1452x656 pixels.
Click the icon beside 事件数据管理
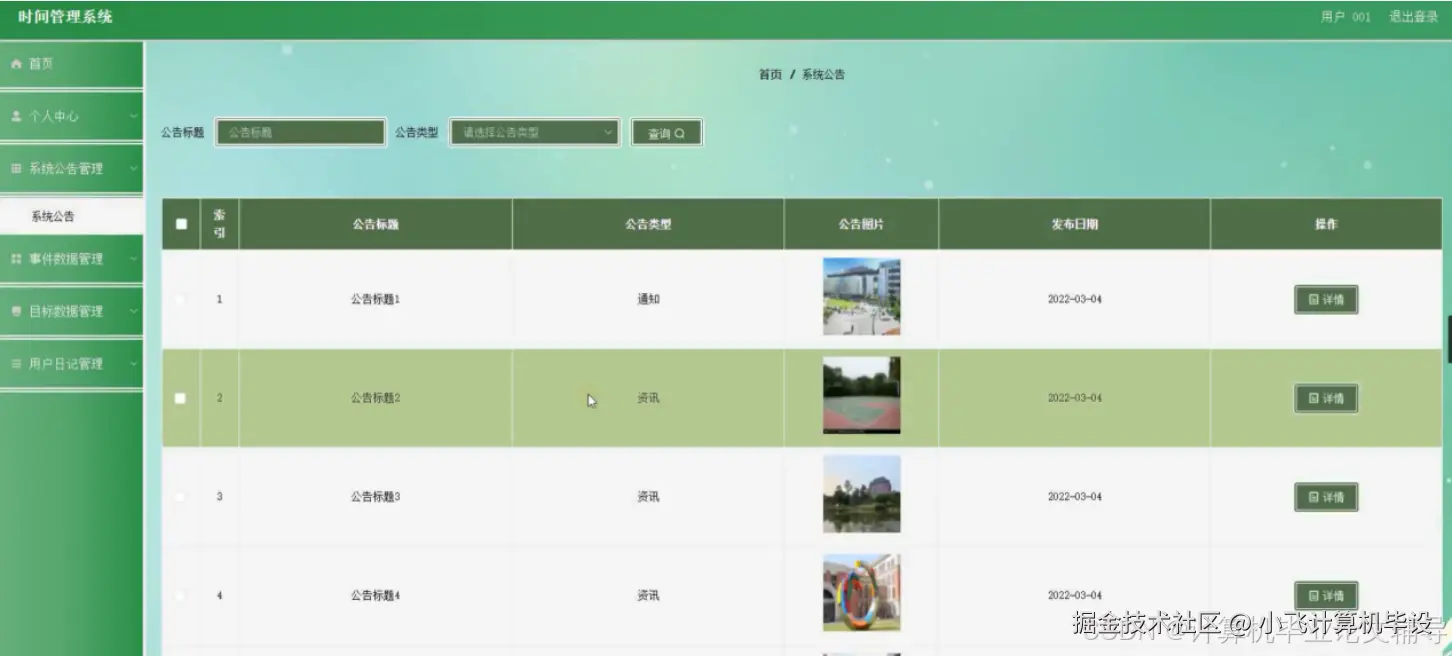point(16,259)
